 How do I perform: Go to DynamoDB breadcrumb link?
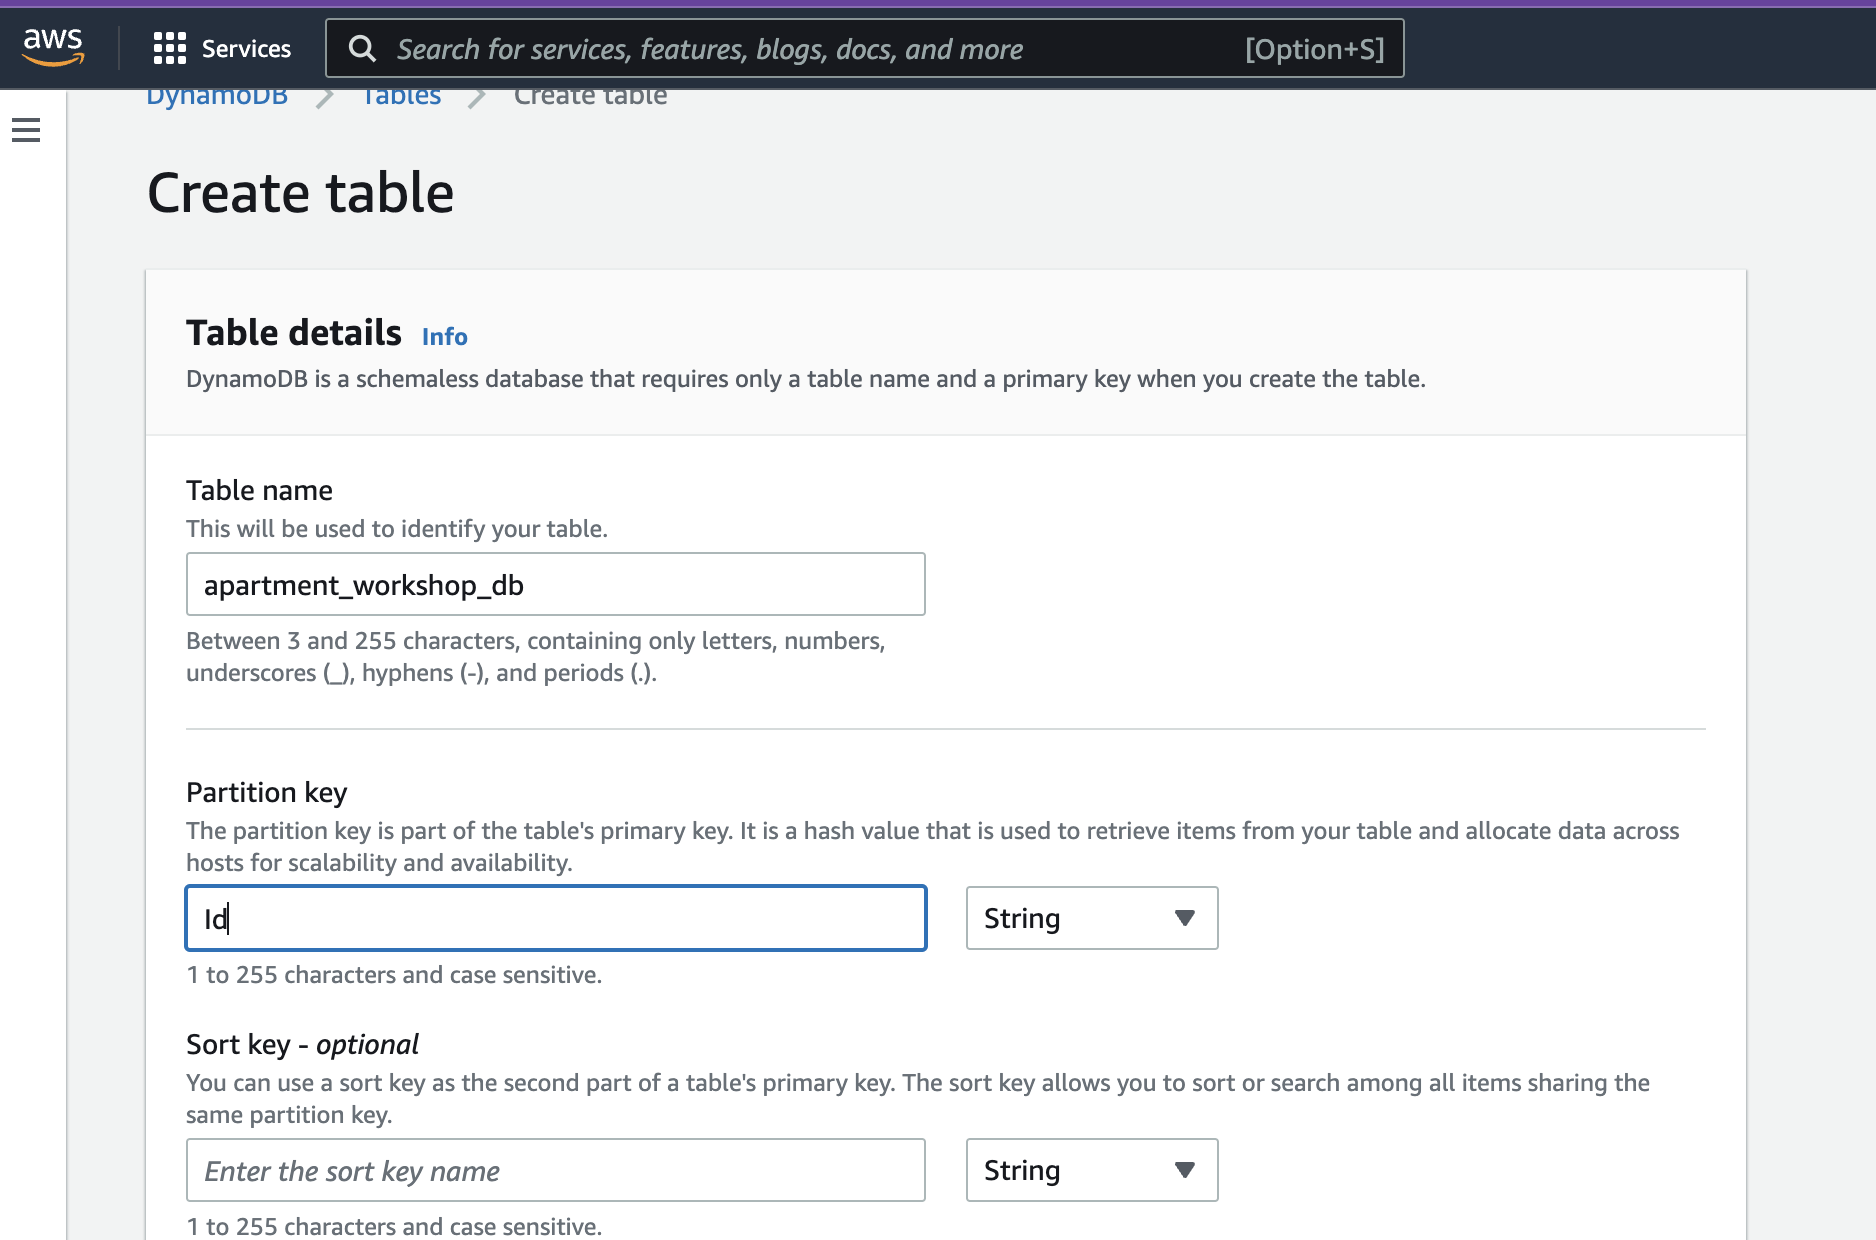217,97
